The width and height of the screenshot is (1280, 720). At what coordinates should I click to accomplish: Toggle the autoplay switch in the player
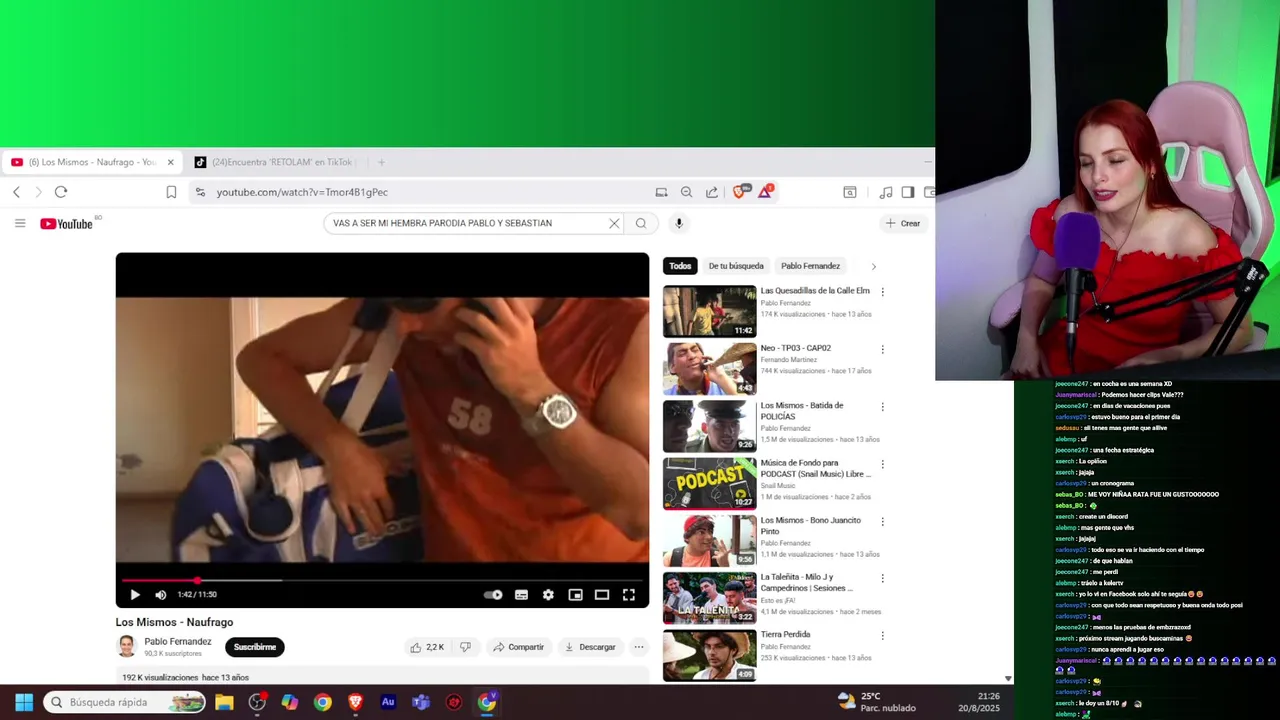pyautogui.click(x=493, y=595)
